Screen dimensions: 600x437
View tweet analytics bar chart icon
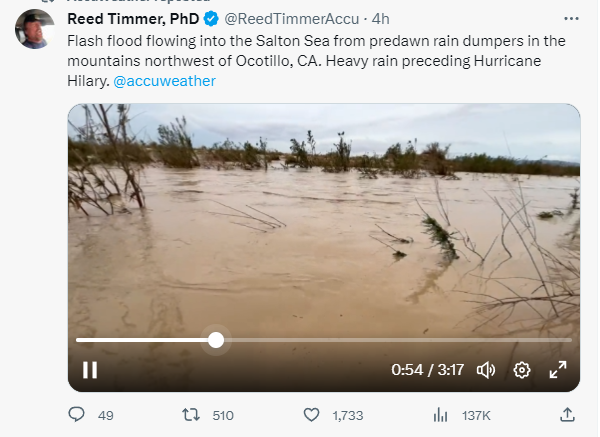[440, 415]
